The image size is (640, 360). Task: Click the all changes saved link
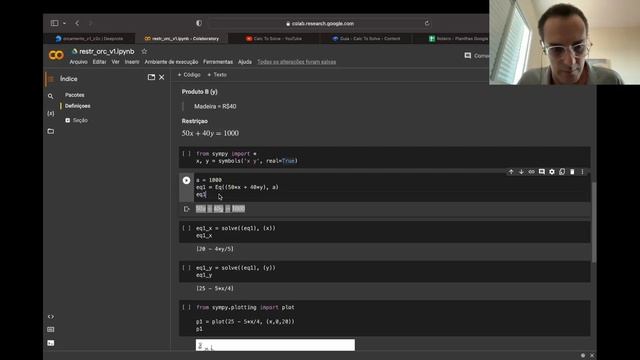[297, 62]
